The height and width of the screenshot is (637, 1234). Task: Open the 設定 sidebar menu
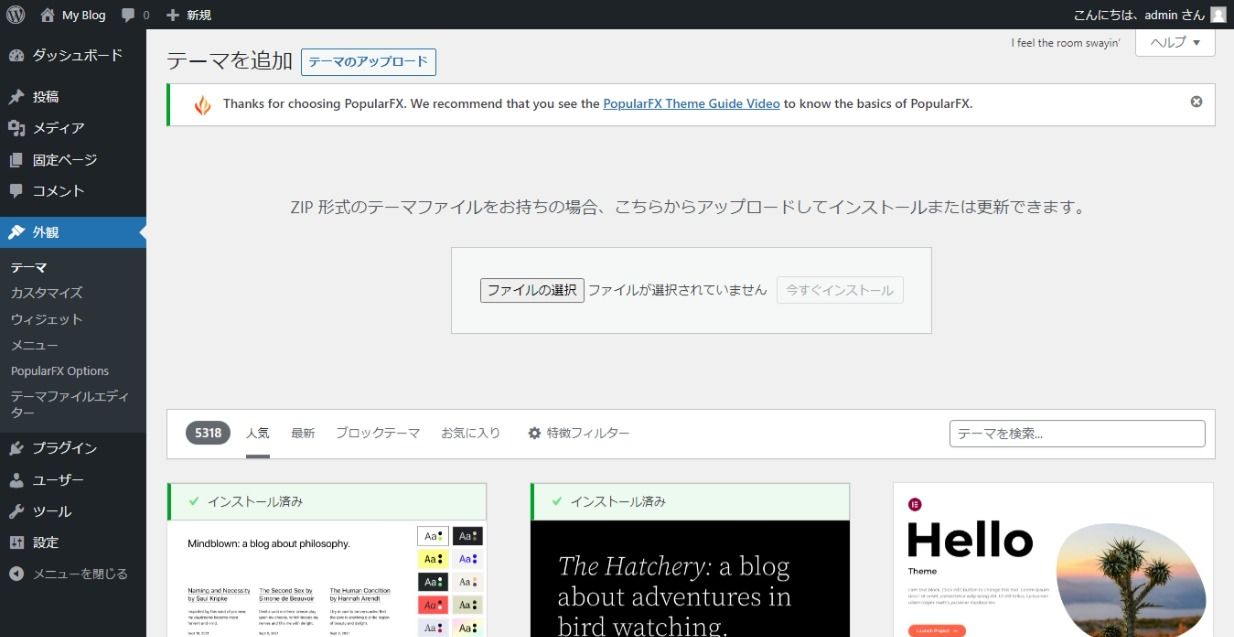tap(45, 542)
